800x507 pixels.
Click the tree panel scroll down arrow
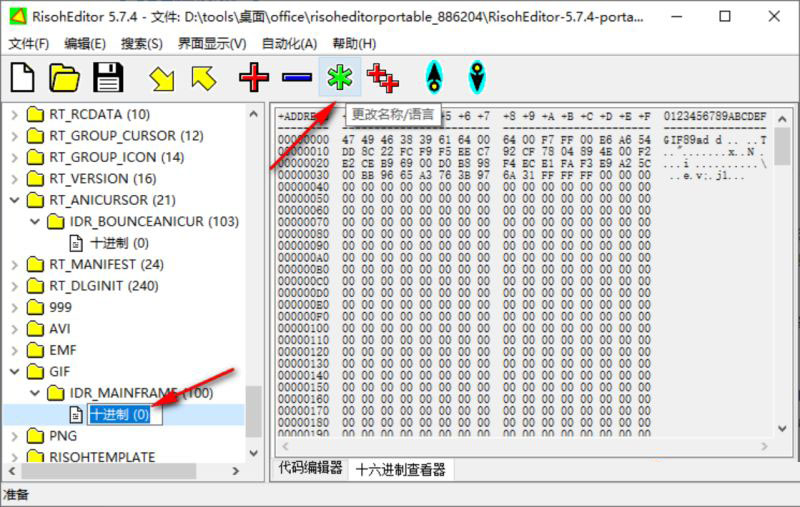pos(254,453)
